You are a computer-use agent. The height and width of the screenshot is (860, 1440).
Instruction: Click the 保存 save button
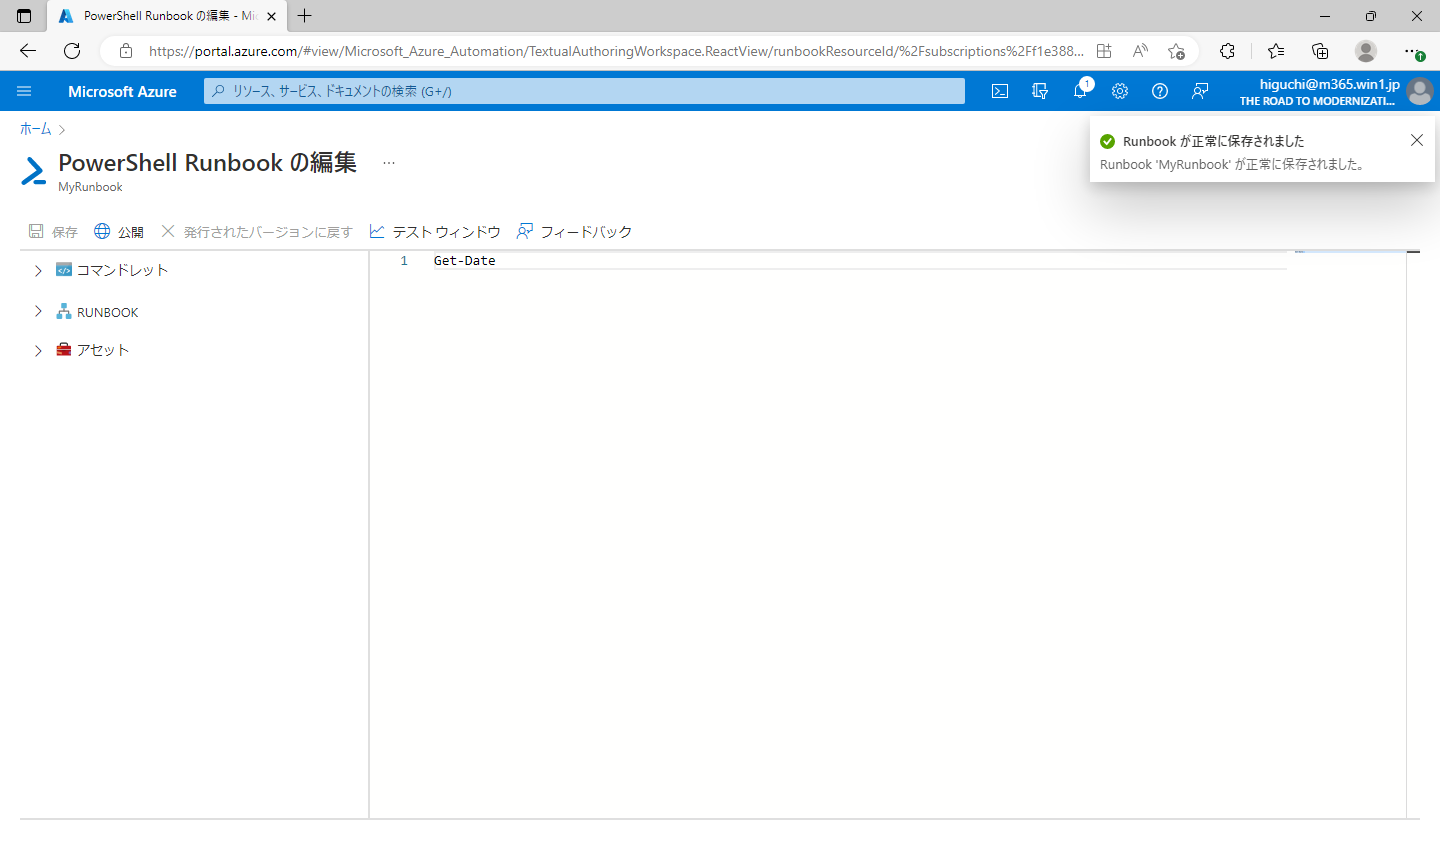[53, 232]
